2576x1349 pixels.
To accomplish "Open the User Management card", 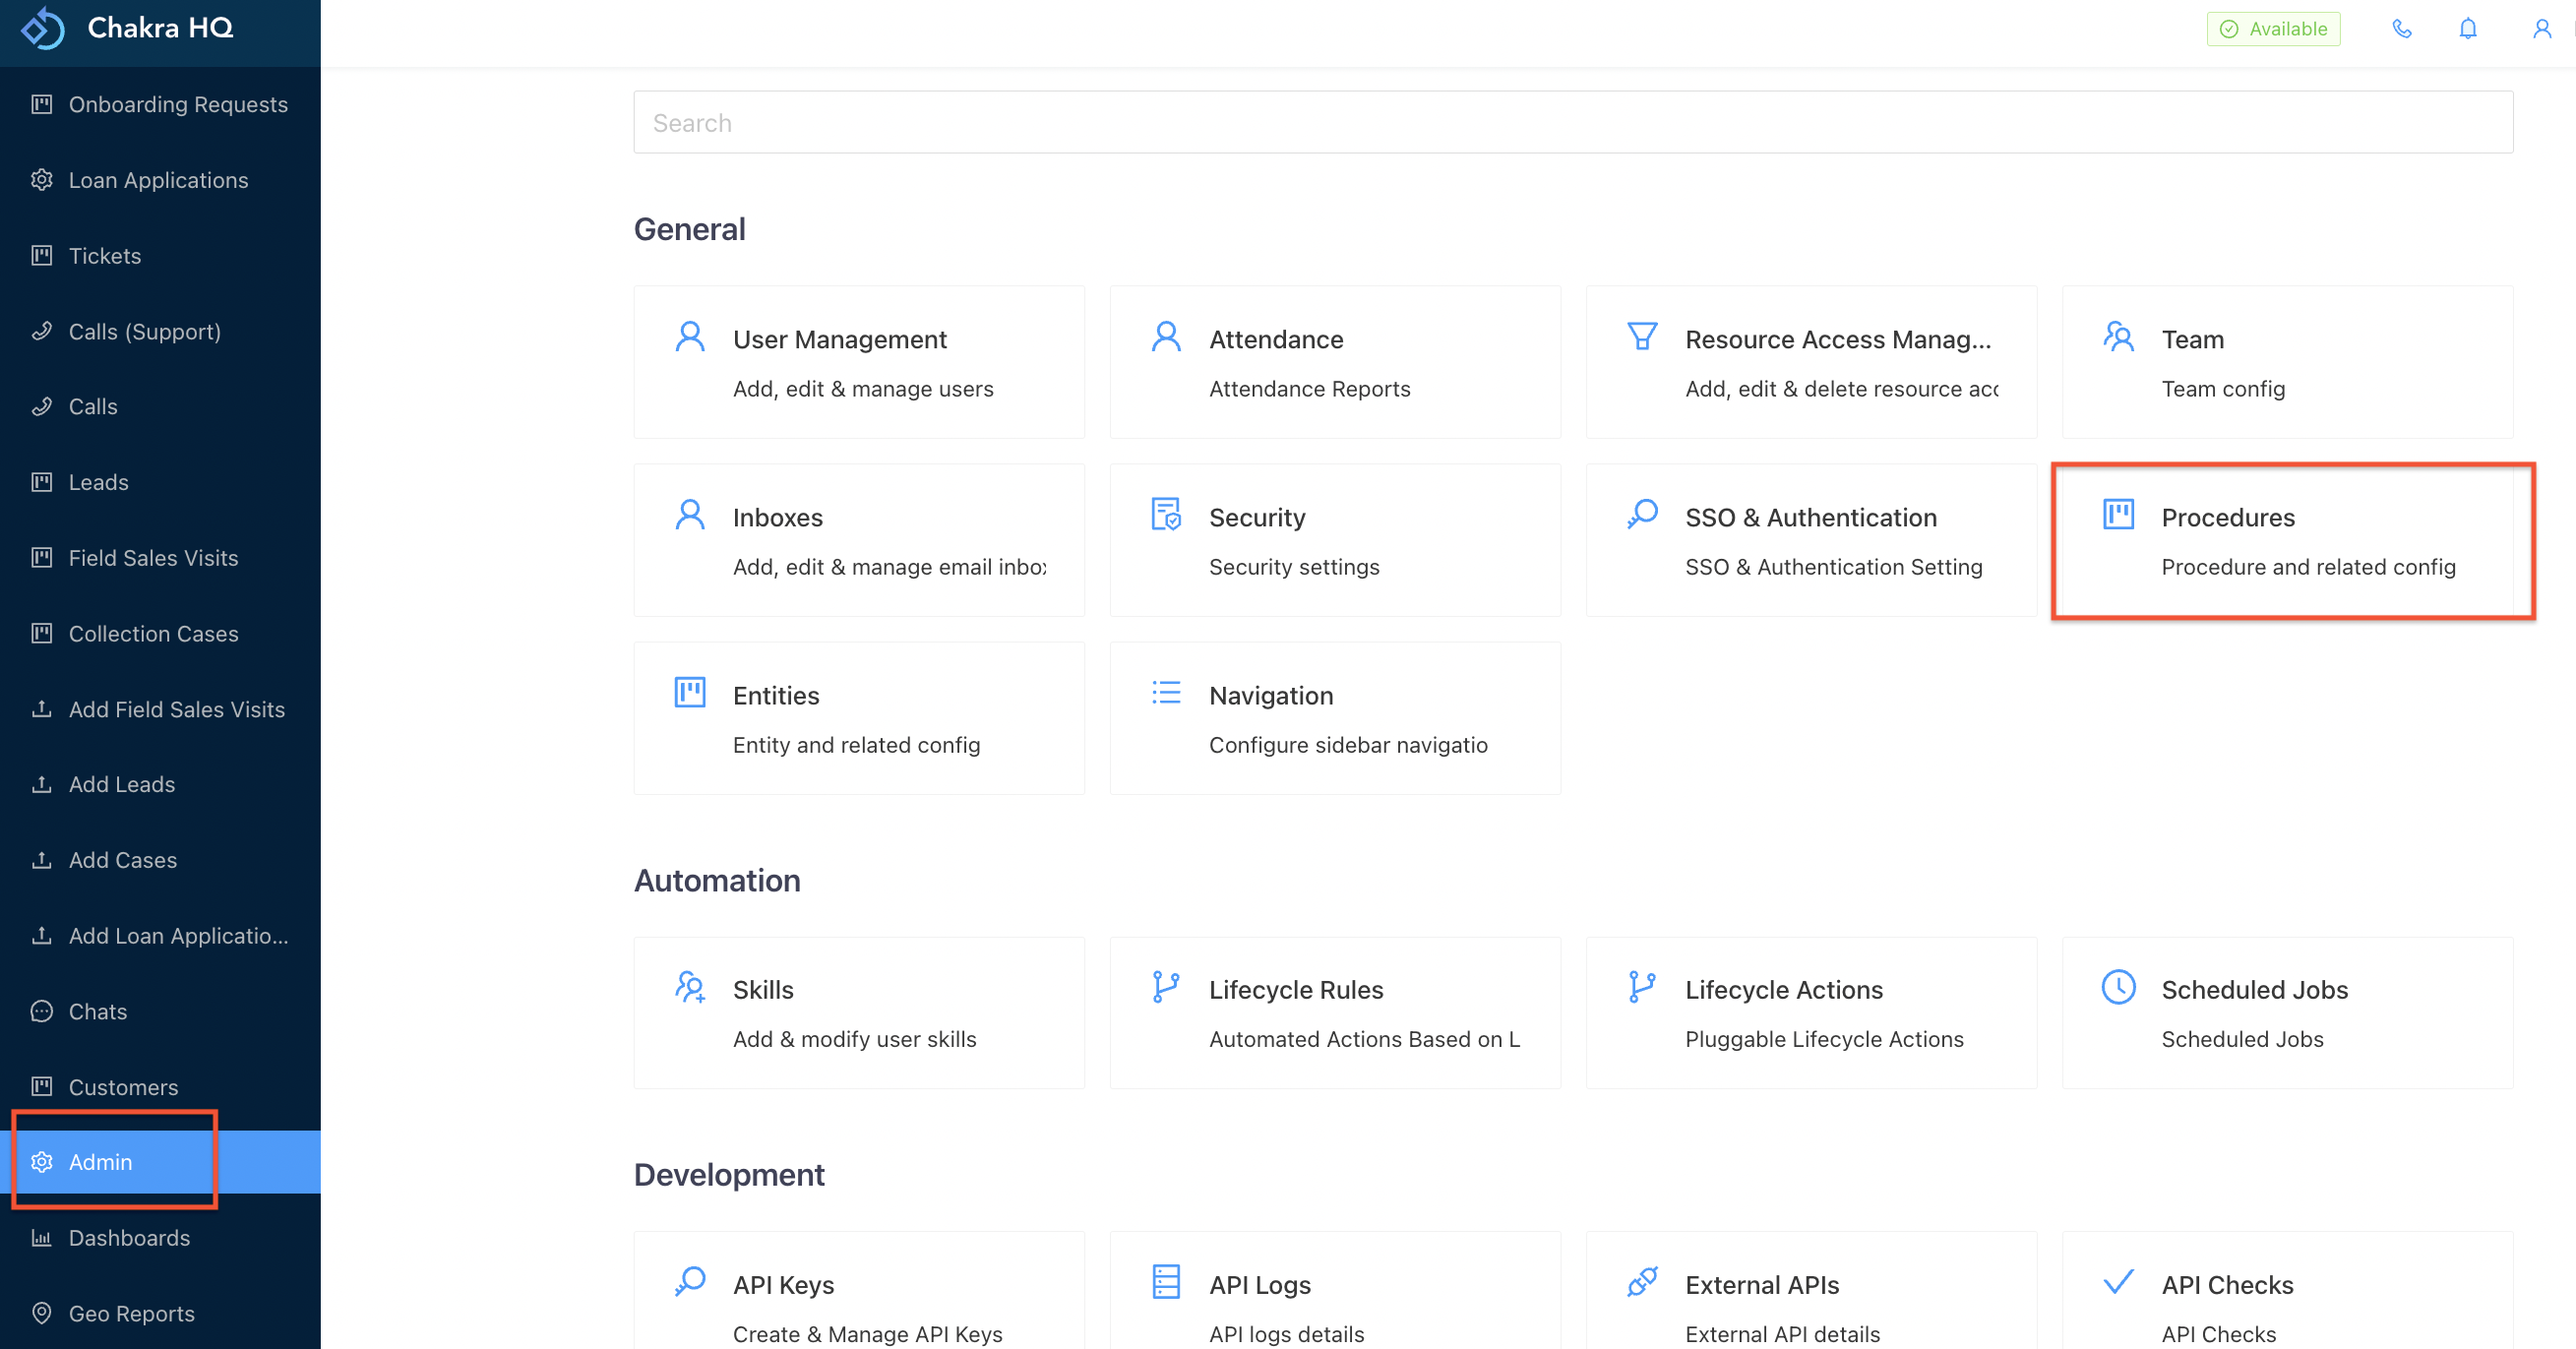I will tap(859, 363).
